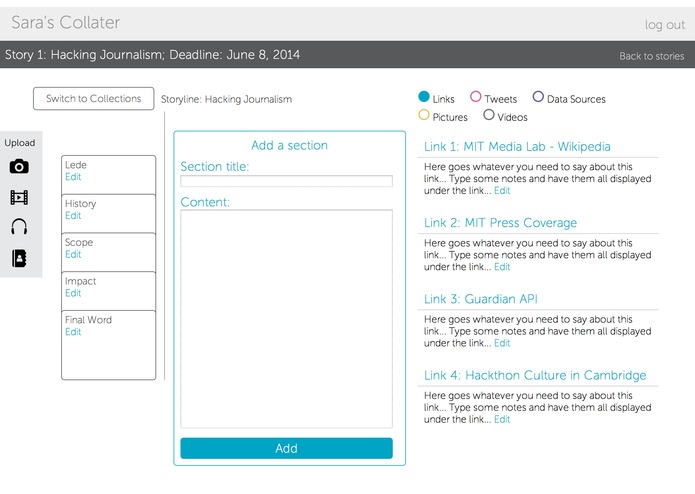Edit notes under Hackthon Culture link
The height and width of the screenshot is (494, 695).
[502, 419]
